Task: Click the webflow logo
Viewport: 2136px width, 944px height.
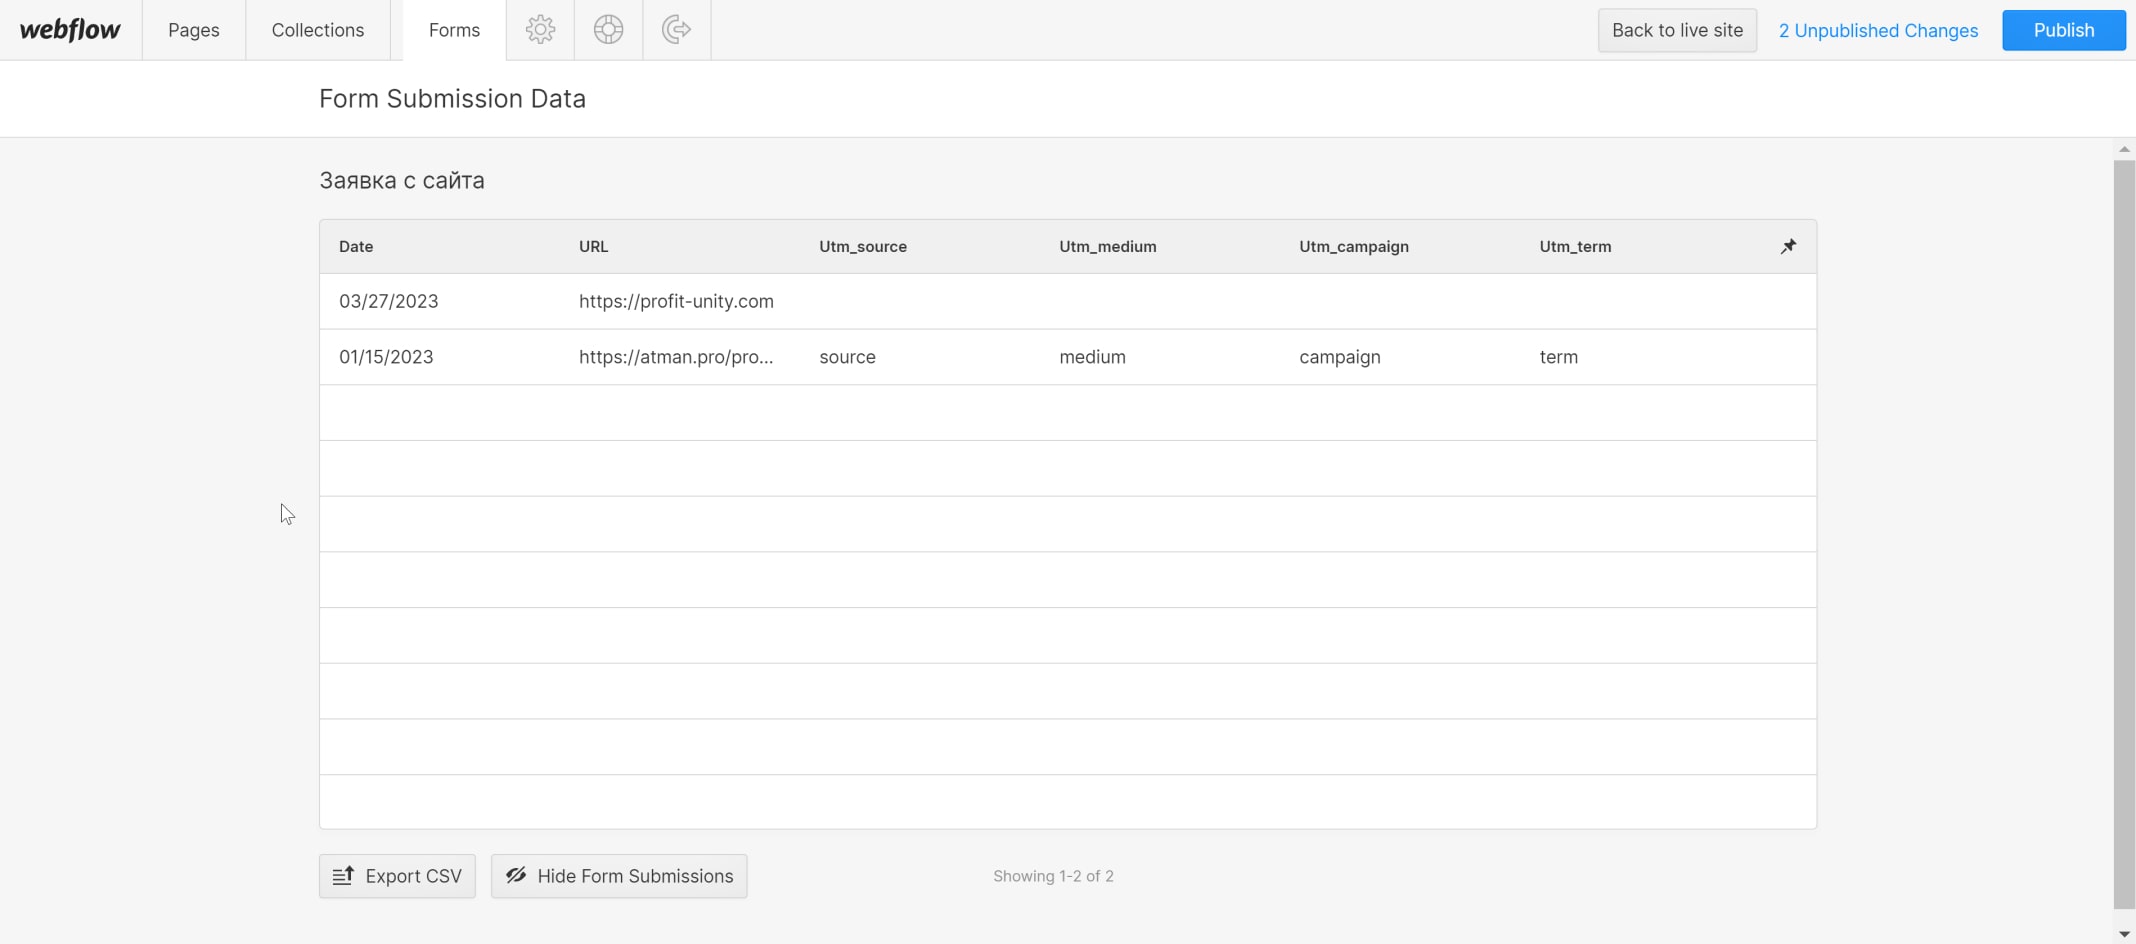Action: (70, 30)
